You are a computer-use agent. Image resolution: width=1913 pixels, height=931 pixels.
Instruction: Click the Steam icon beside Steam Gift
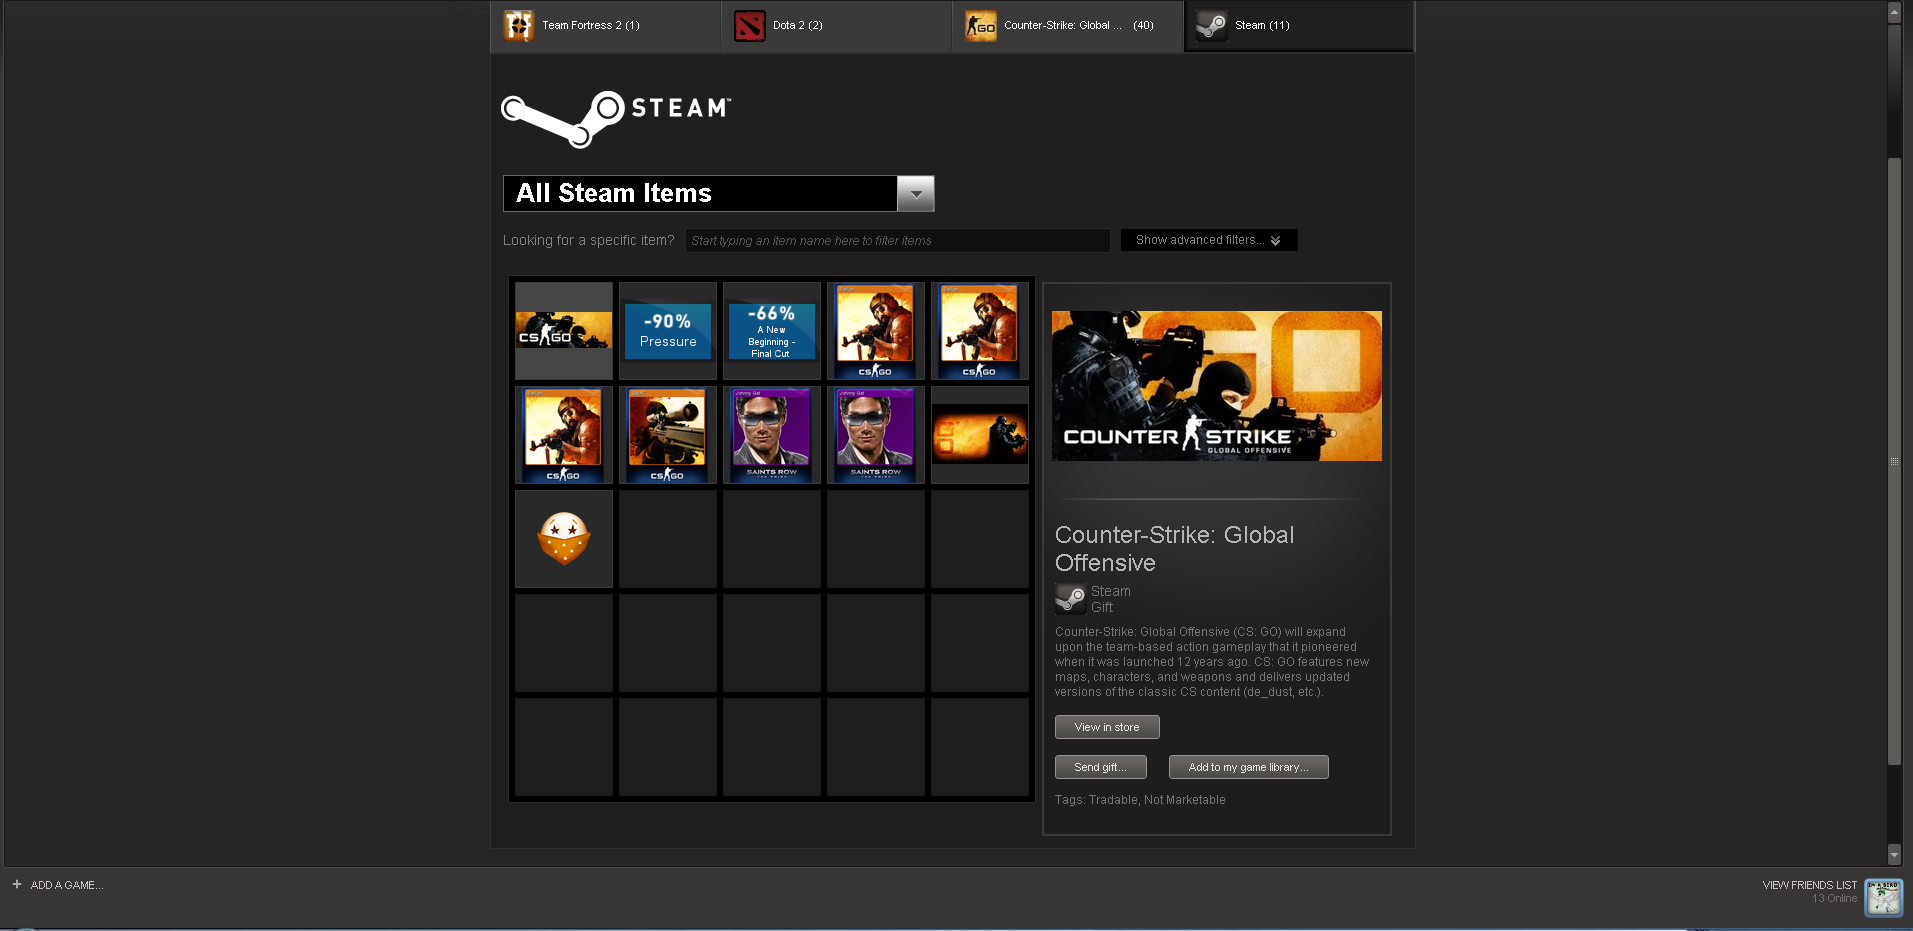1071,599
